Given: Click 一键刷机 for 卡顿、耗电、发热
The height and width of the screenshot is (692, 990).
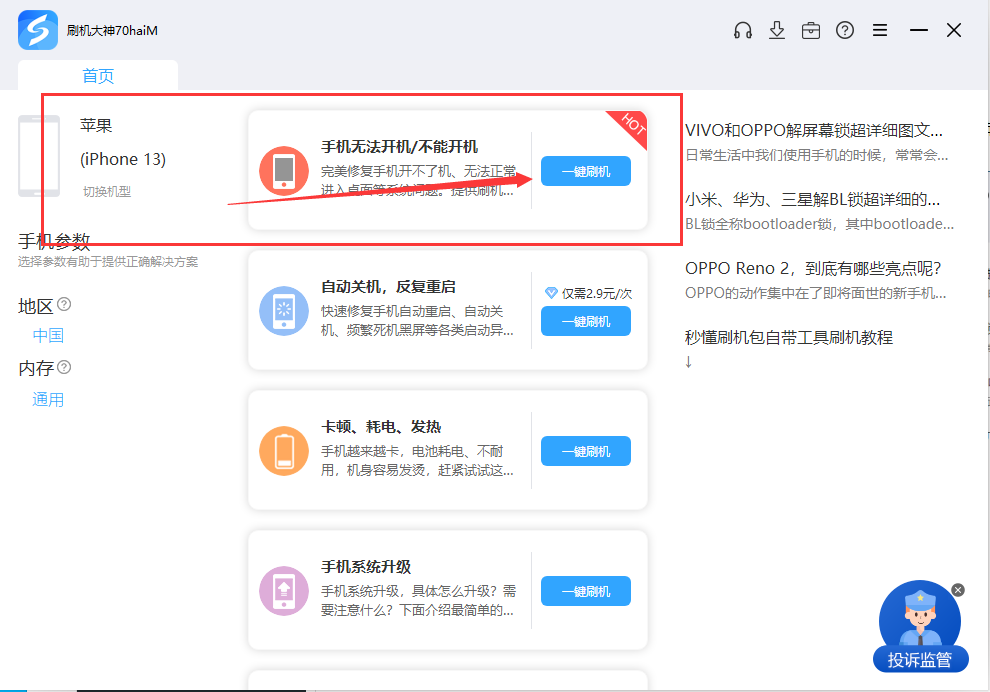Looking at the screenshot, I should (586, 451).
